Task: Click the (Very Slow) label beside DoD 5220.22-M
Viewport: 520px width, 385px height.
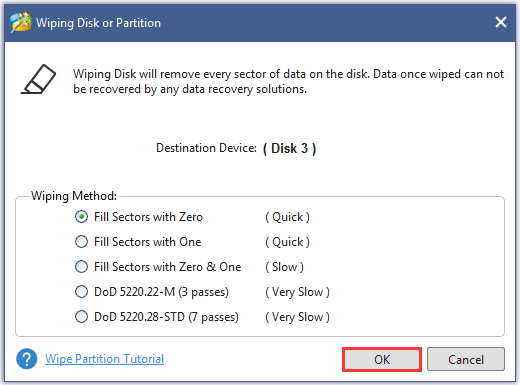Action: point(297,292)
